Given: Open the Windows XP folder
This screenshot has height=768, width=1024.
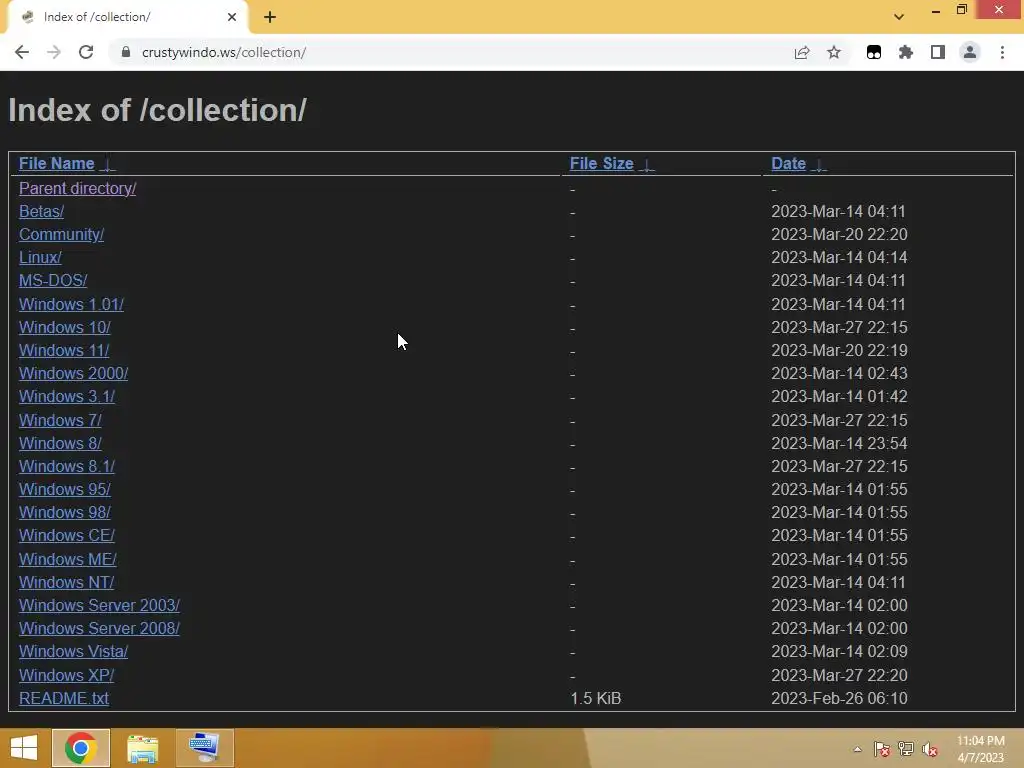Looking at the screenshot, I should (x=67, y=675).
